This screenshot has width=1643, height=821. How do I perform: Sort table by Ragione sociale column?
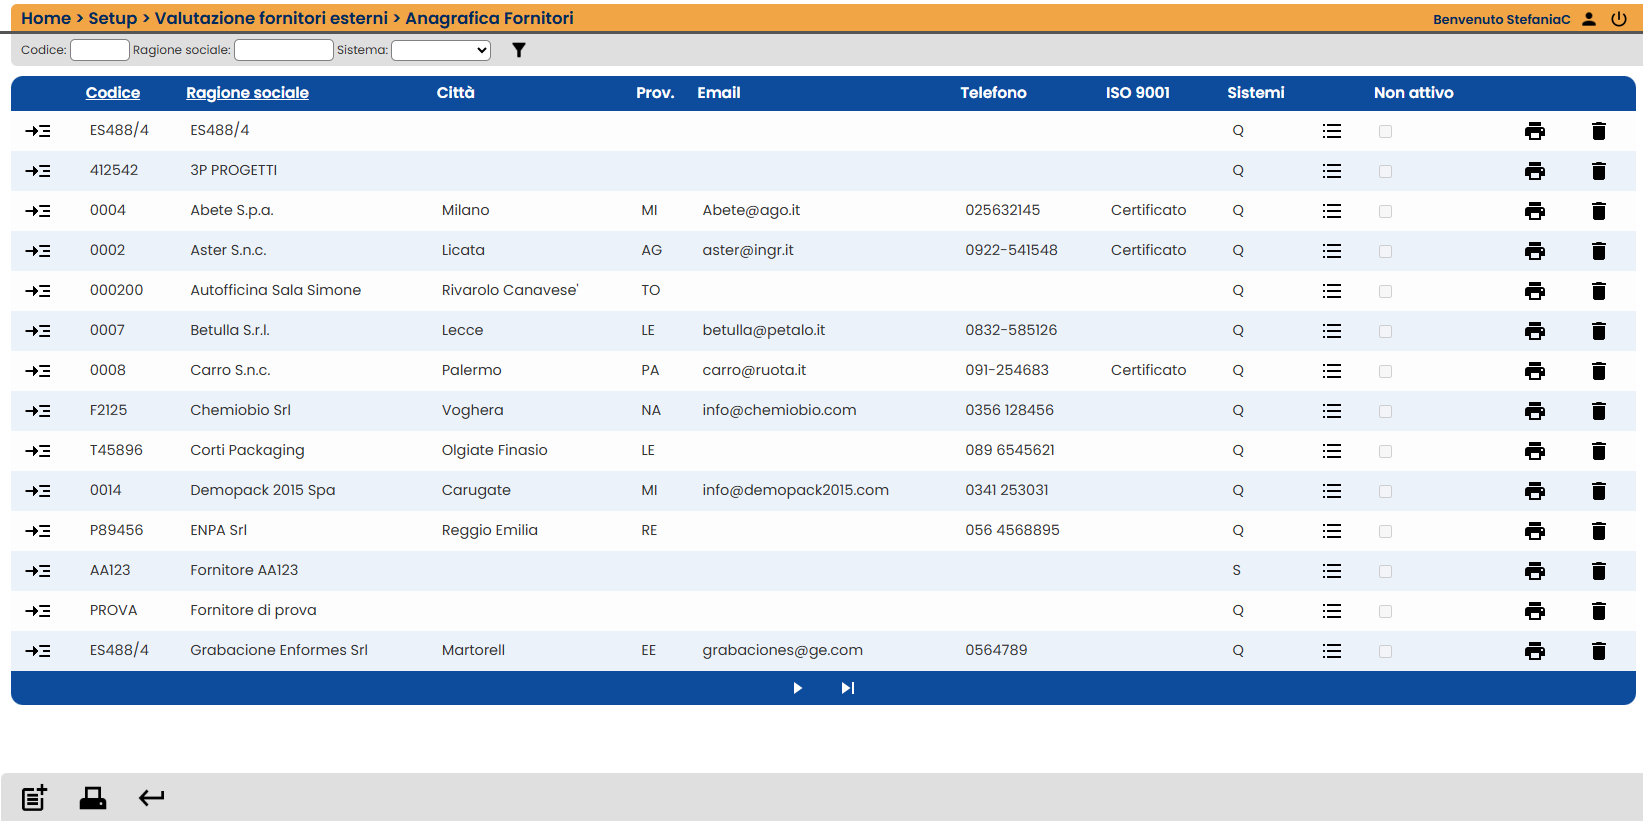click(x=247, y=93)
